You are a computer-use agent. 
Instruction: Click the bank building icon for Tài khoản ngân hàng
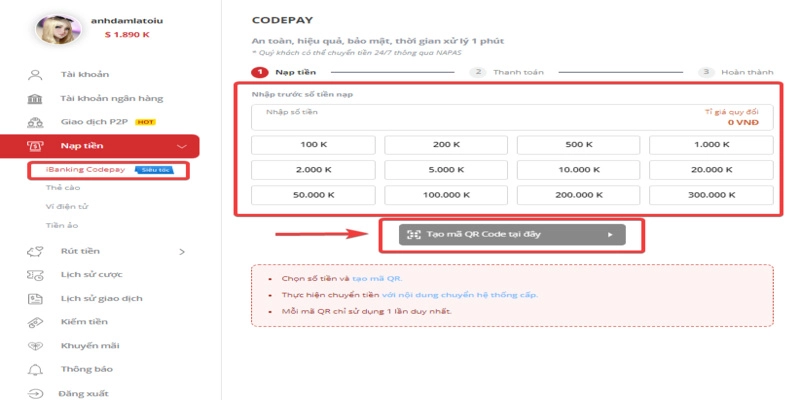pyautogui.click(x=35, y=98)
